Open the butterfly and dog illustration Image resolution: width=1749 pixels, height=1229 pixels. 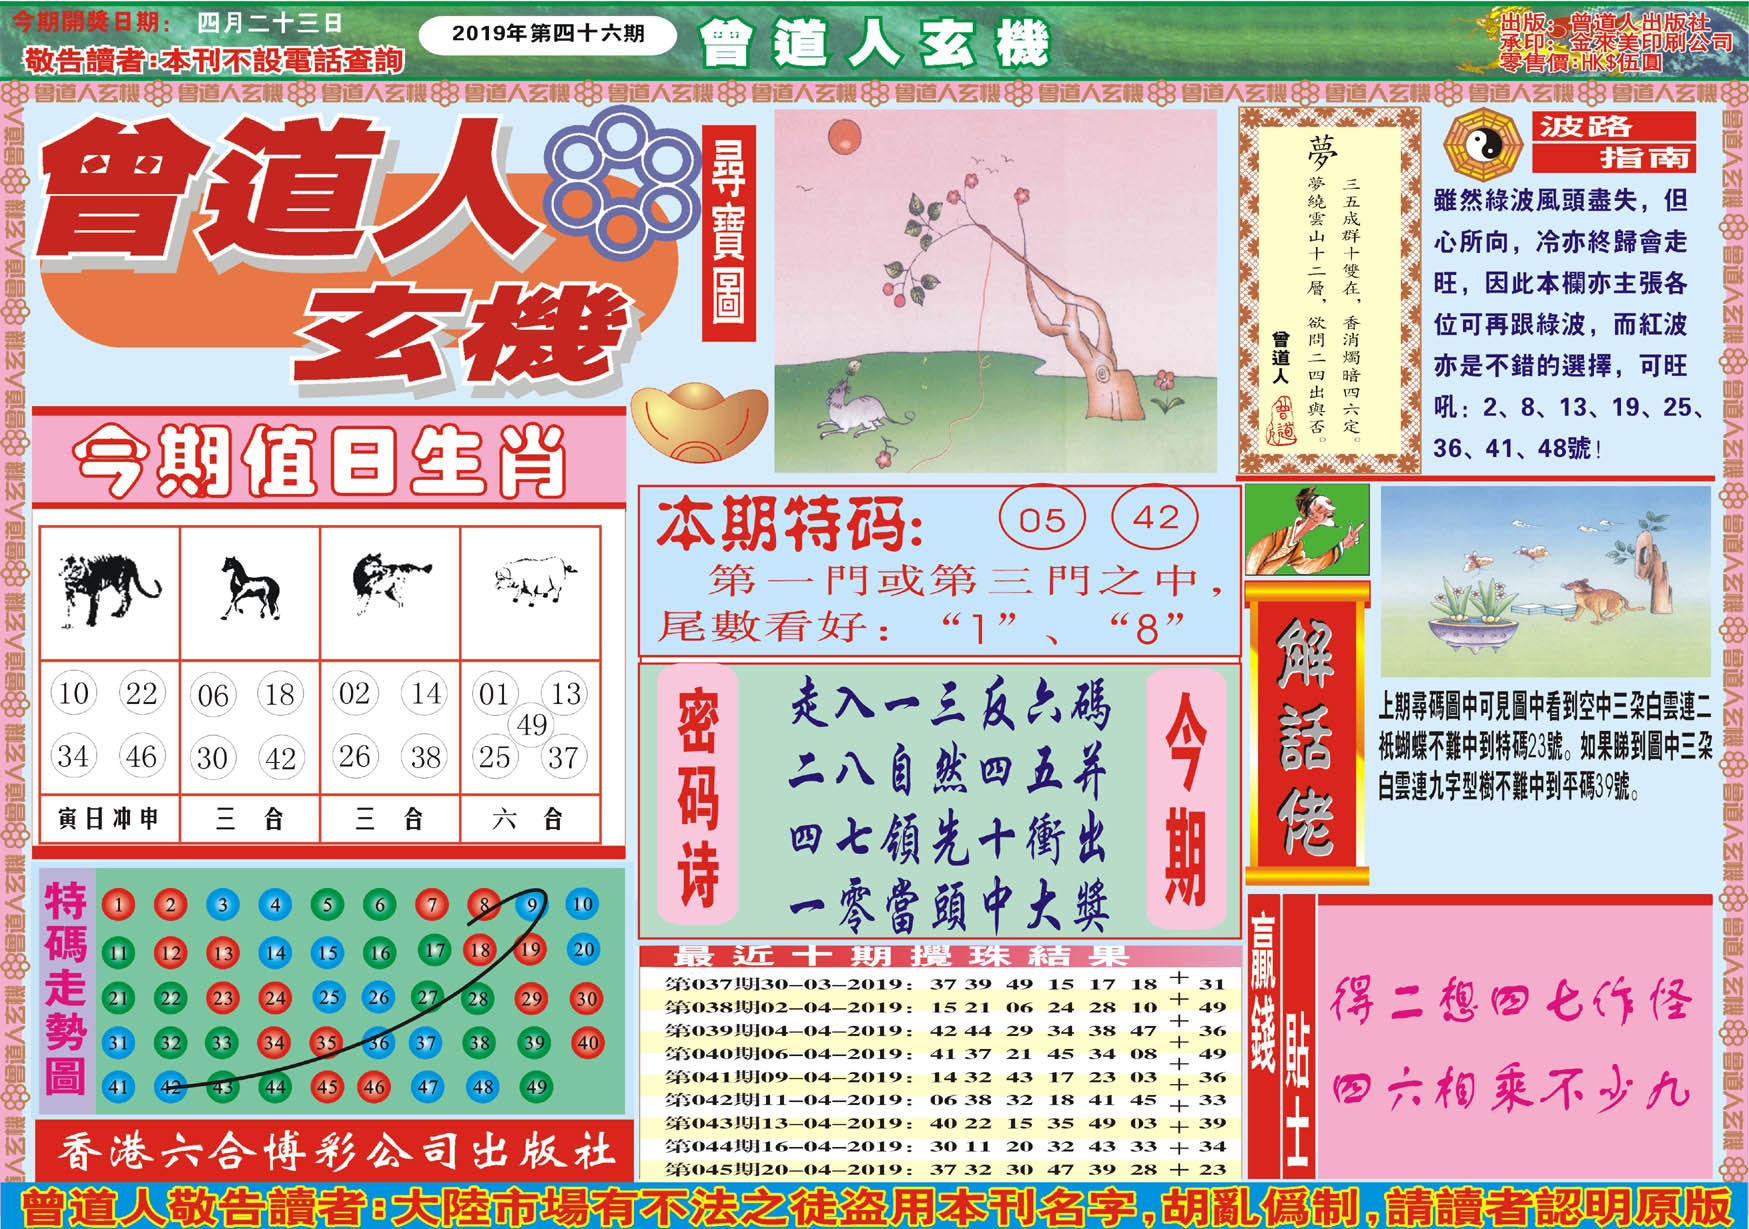click(x=1545, y=581)
